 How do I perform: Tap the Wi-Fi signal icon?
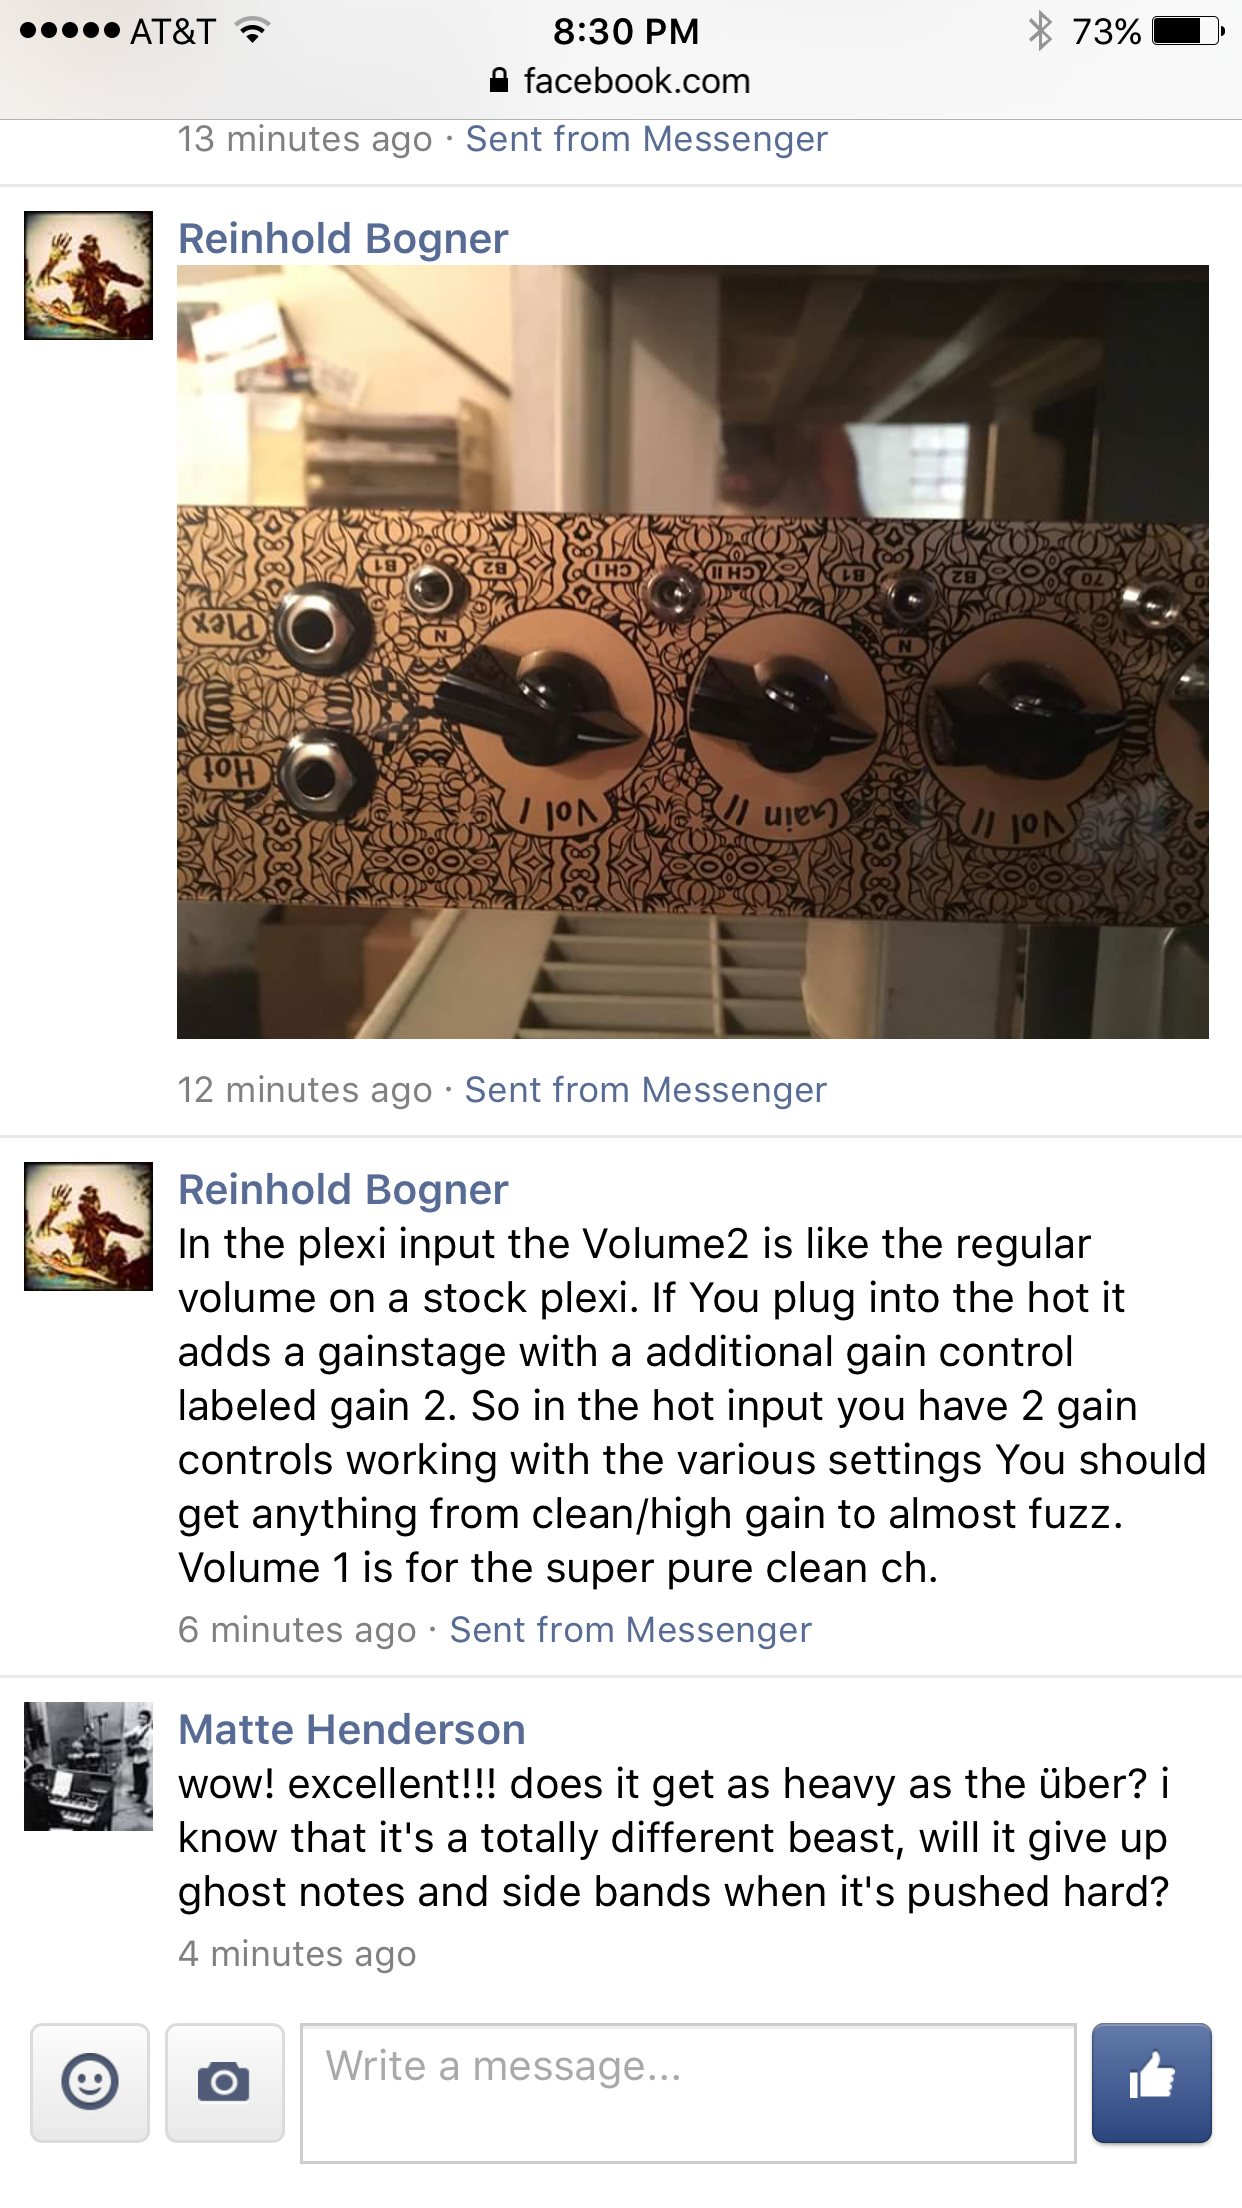253,31
